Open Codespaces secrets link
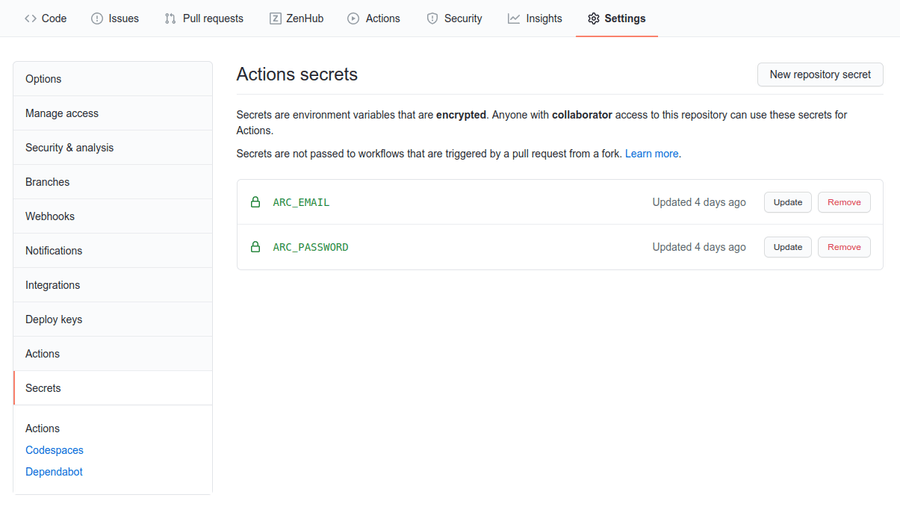Screen dimensions: 900x506 [55, 450]
